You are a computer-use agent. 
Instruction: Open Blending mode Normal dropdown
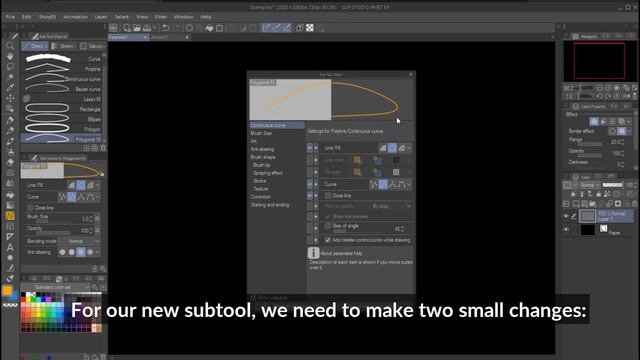pyautogui.click(x=80, y=241)
